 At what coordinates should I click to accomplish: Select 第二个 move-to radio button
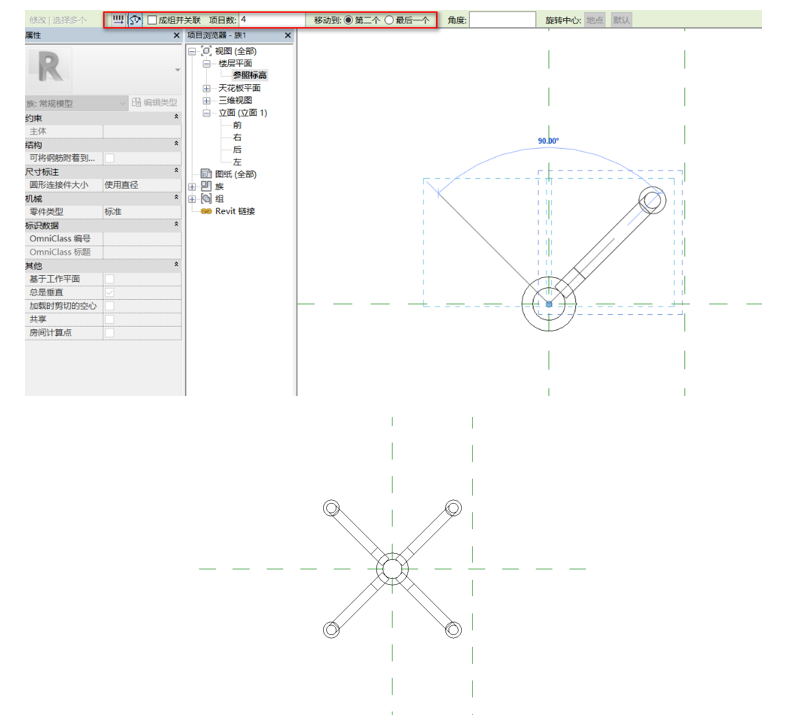click(348, 20)
